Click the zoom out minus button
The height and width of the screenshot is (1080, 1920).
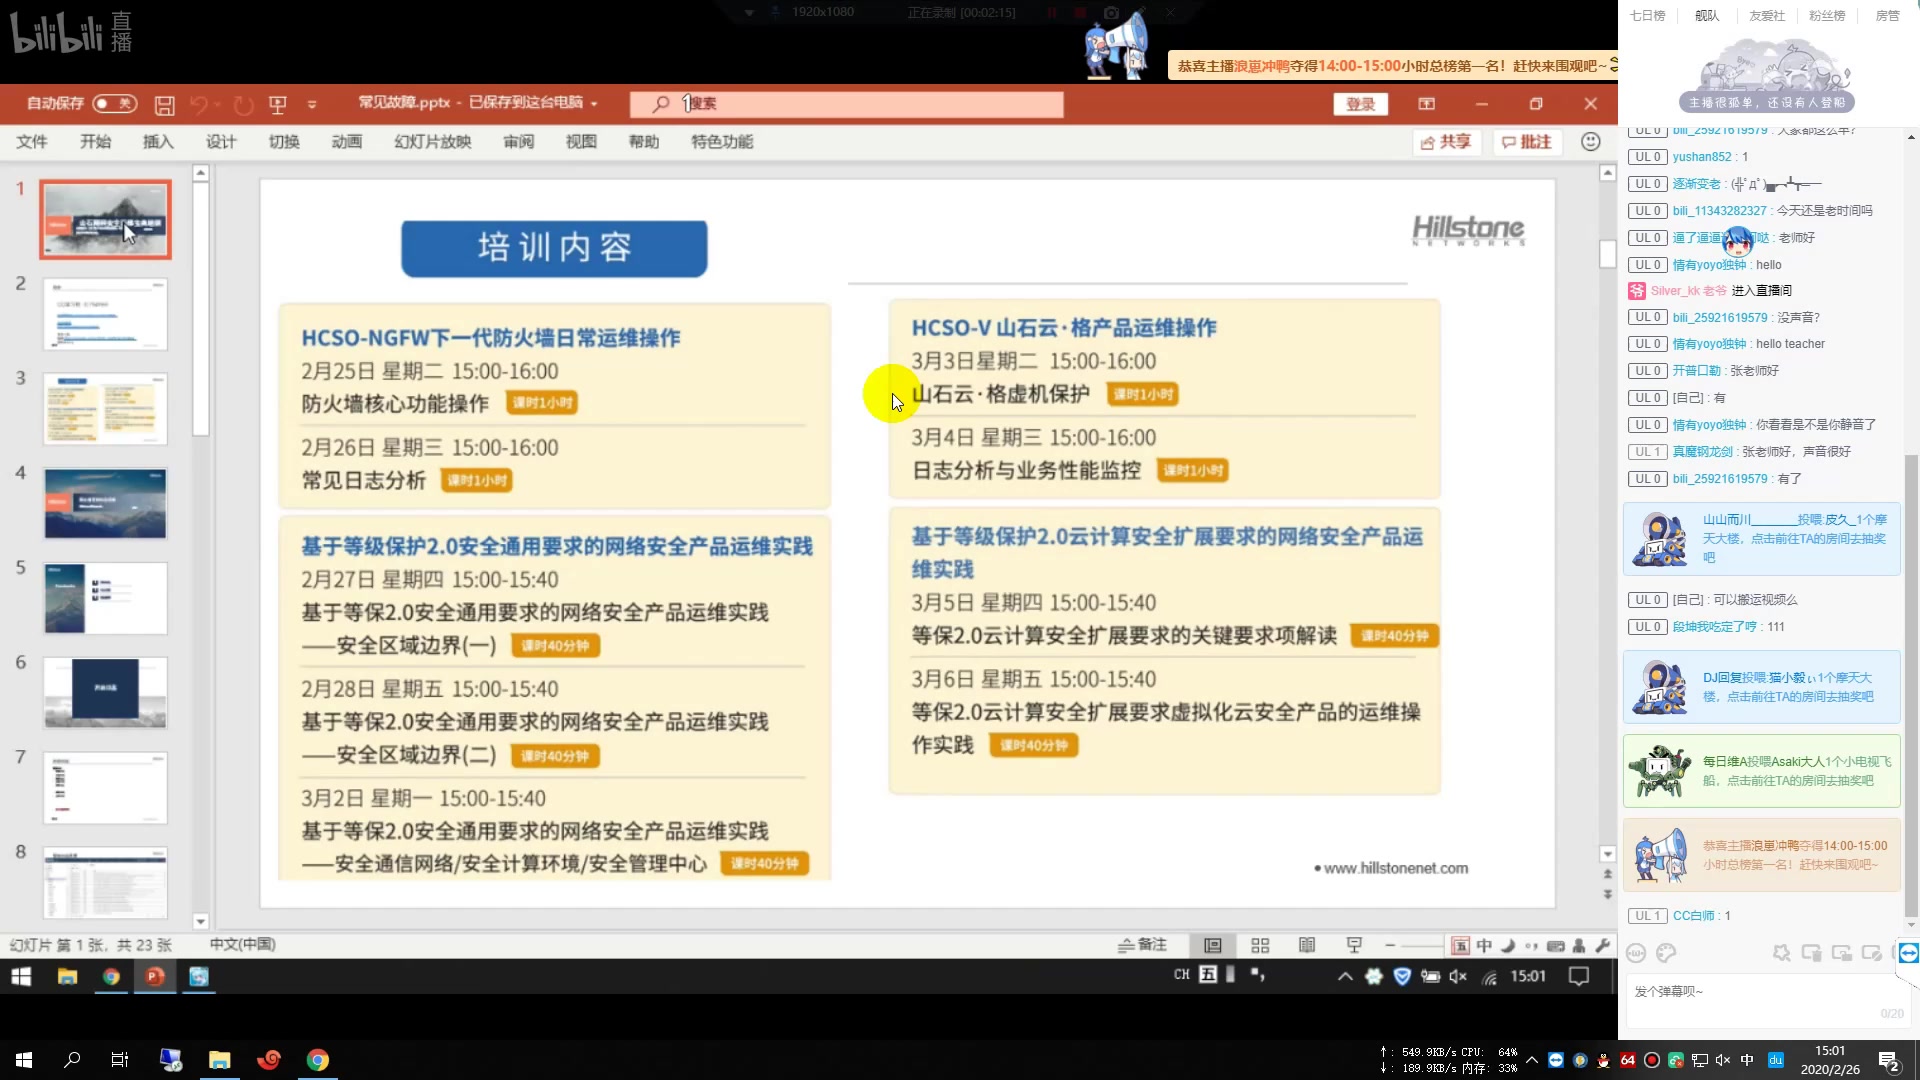click(1390, 945)
